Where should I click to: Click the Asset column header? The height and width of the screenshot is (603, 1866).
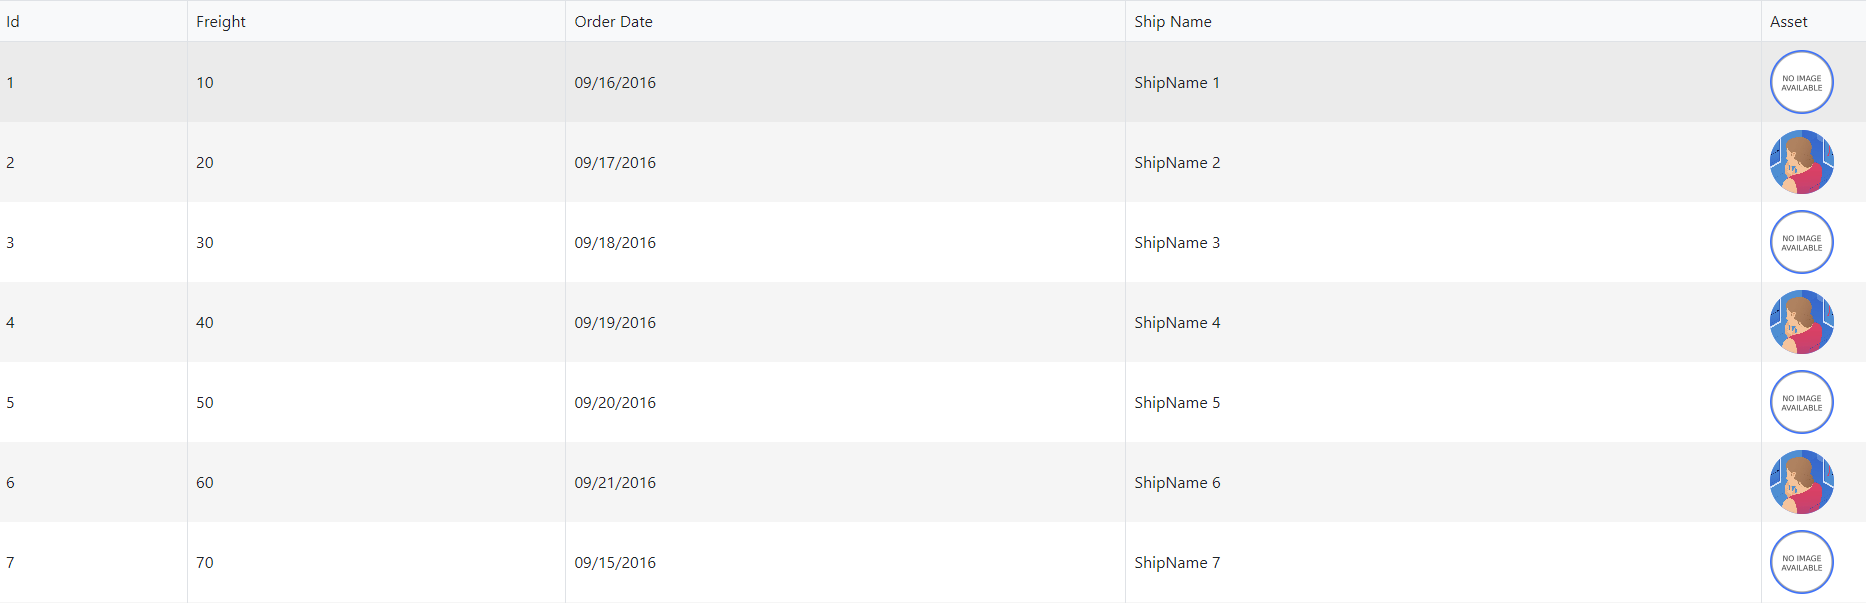coord(1788,21)
